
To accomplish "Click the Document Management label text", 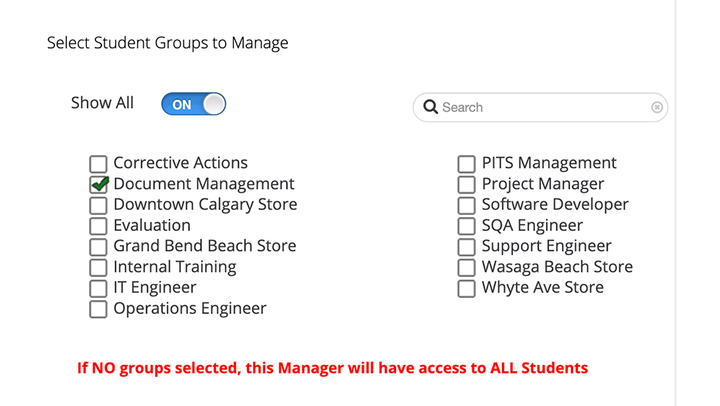I will [204, 184].
